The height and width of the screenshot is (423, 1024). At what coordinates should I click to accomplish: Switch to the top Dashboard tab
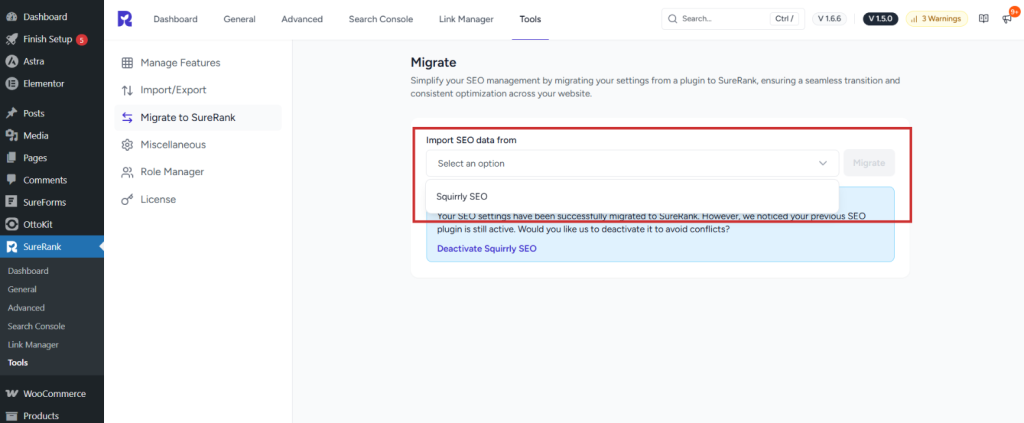coord(176,19)
